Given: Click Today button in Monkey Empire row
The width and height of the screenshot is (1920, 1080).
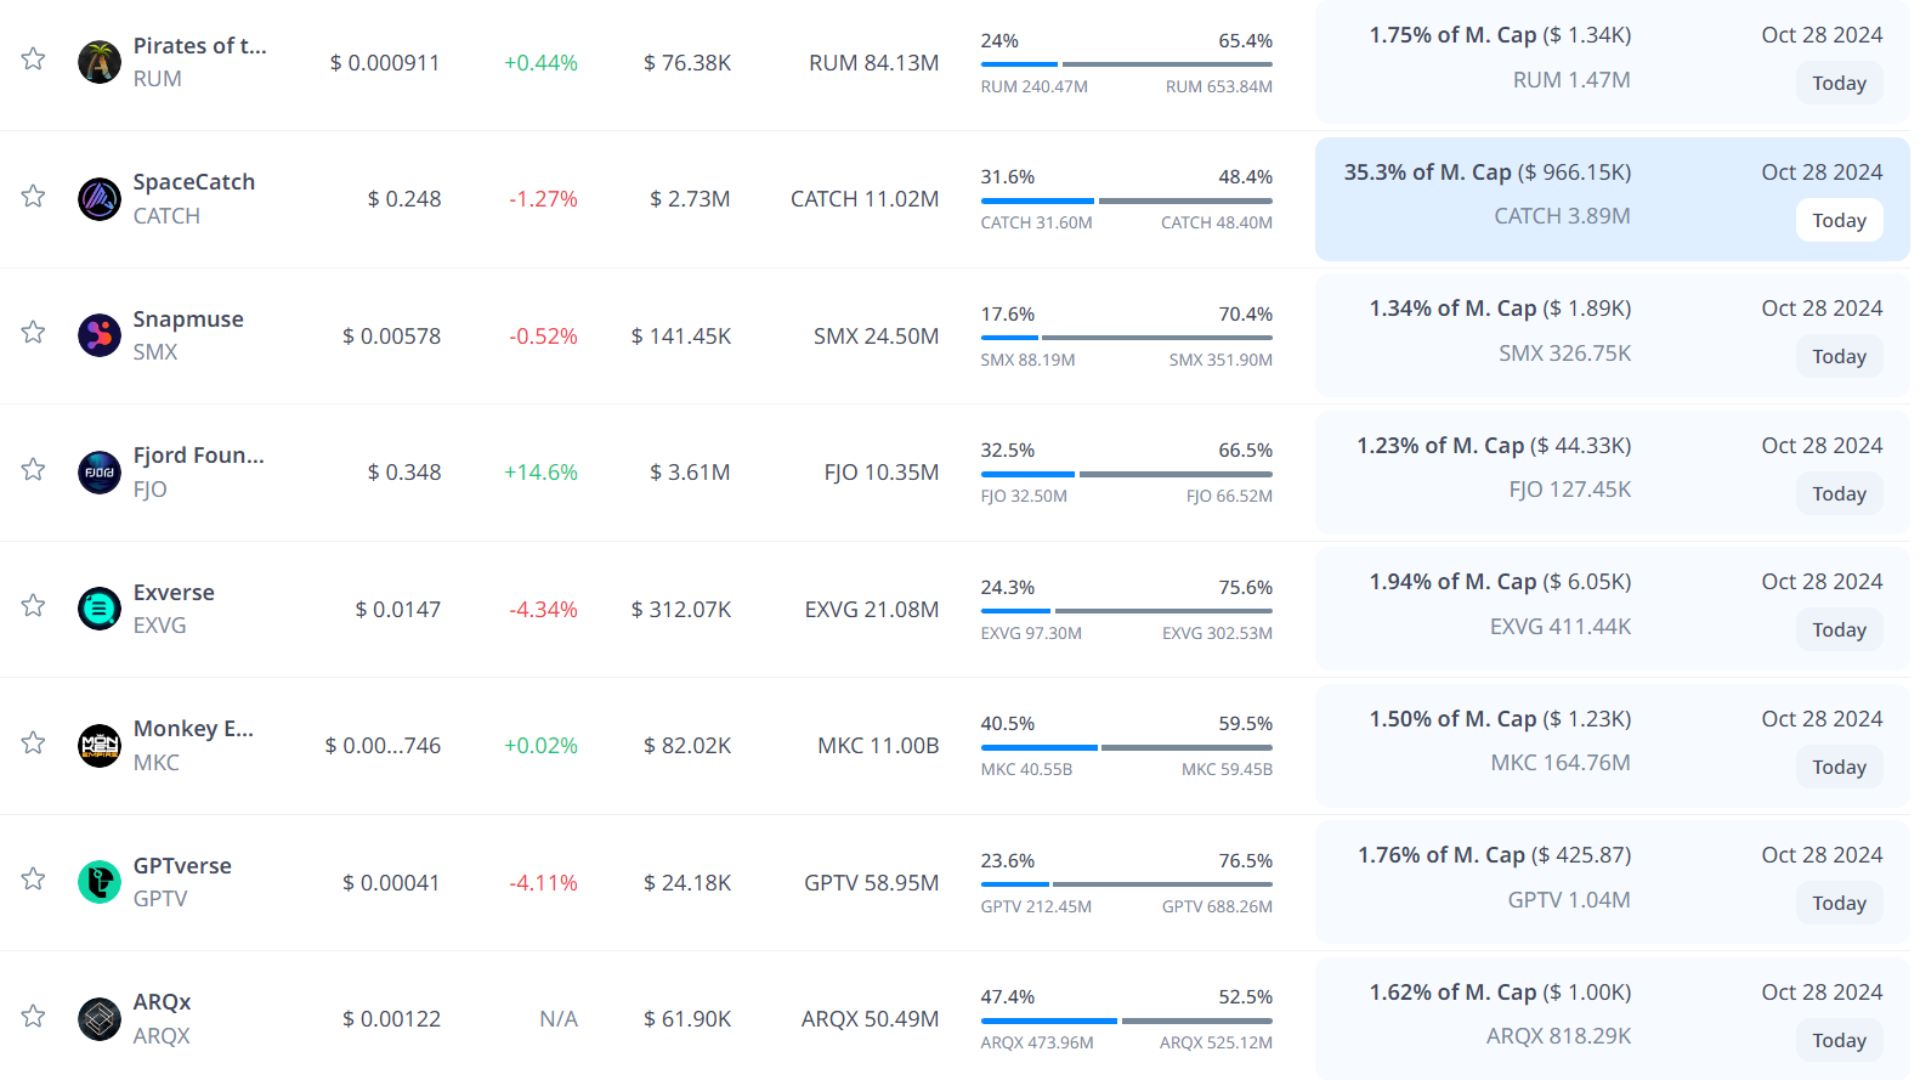Looking at the screenshot, I should pos(1838,767).
